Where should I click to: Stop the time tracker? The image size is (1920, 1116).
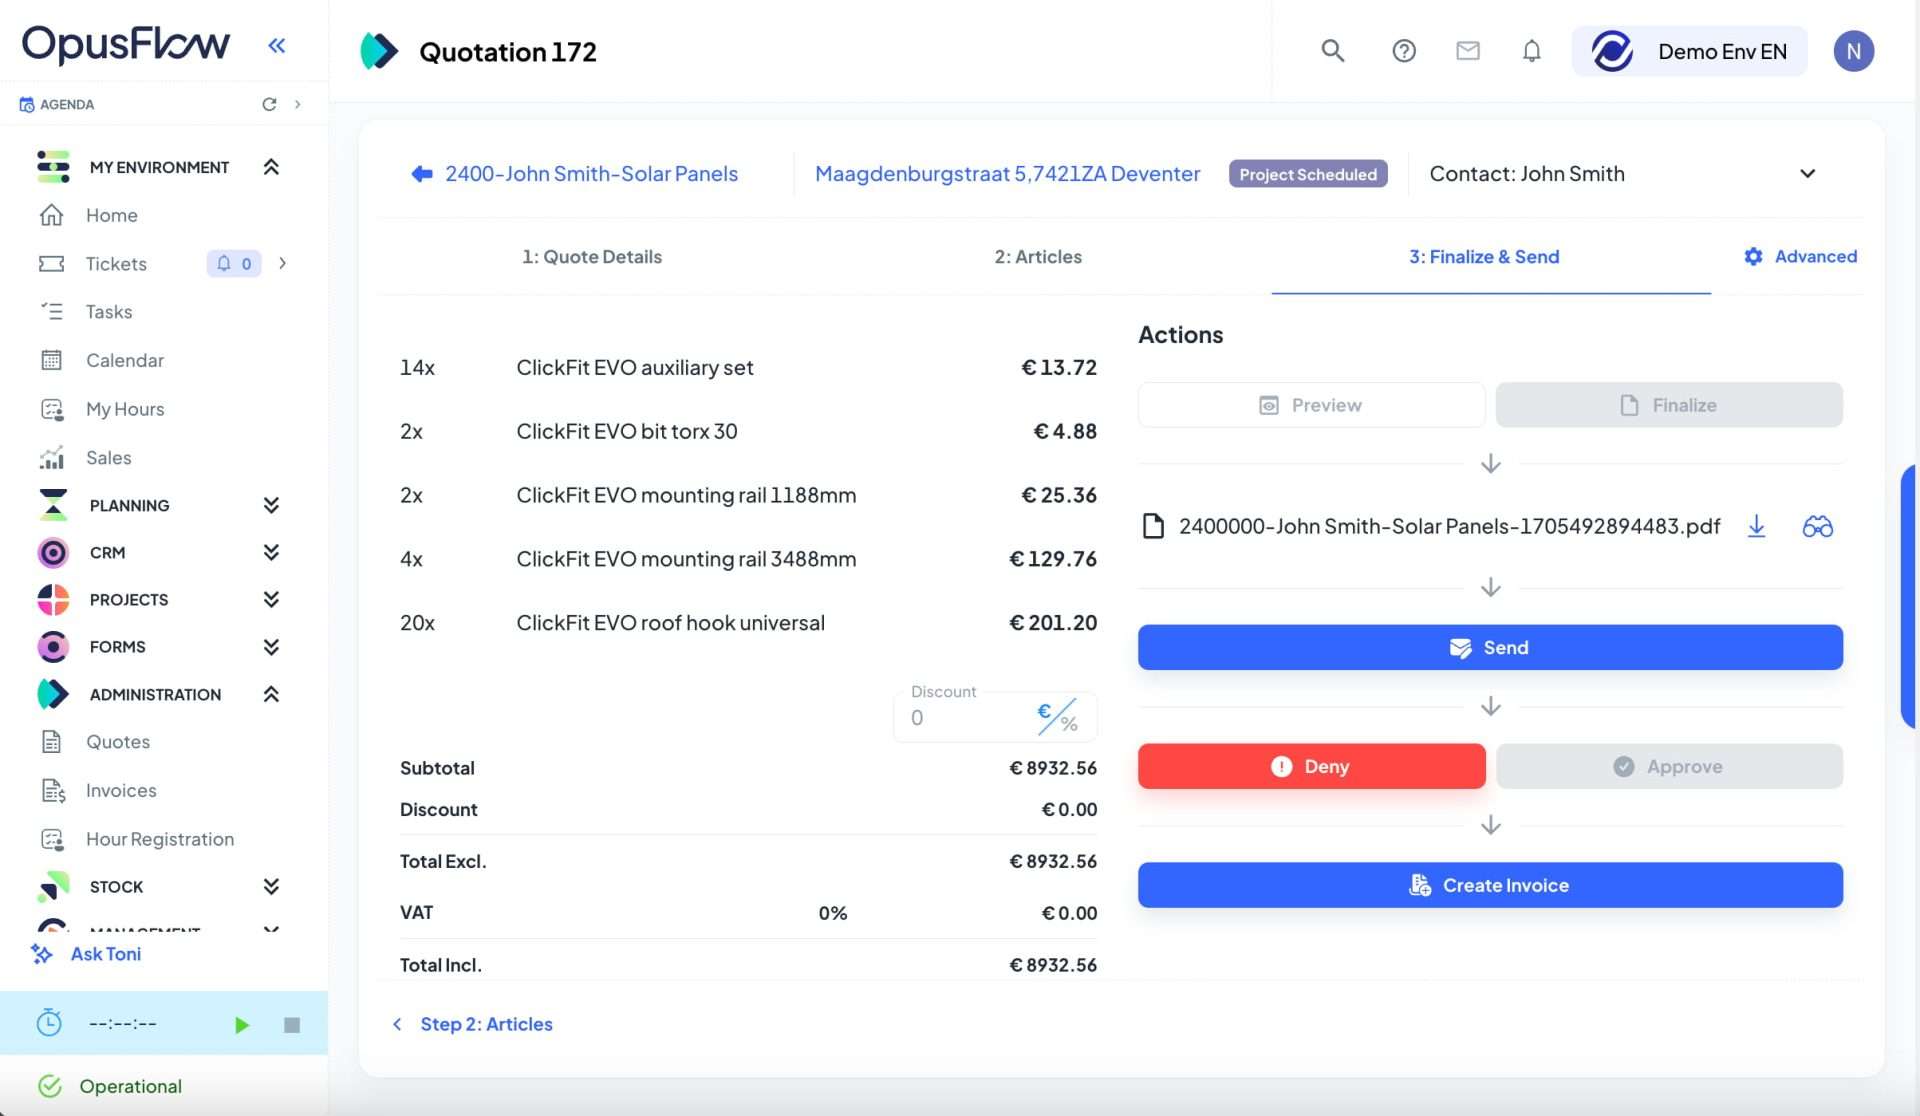(292, 1024)
